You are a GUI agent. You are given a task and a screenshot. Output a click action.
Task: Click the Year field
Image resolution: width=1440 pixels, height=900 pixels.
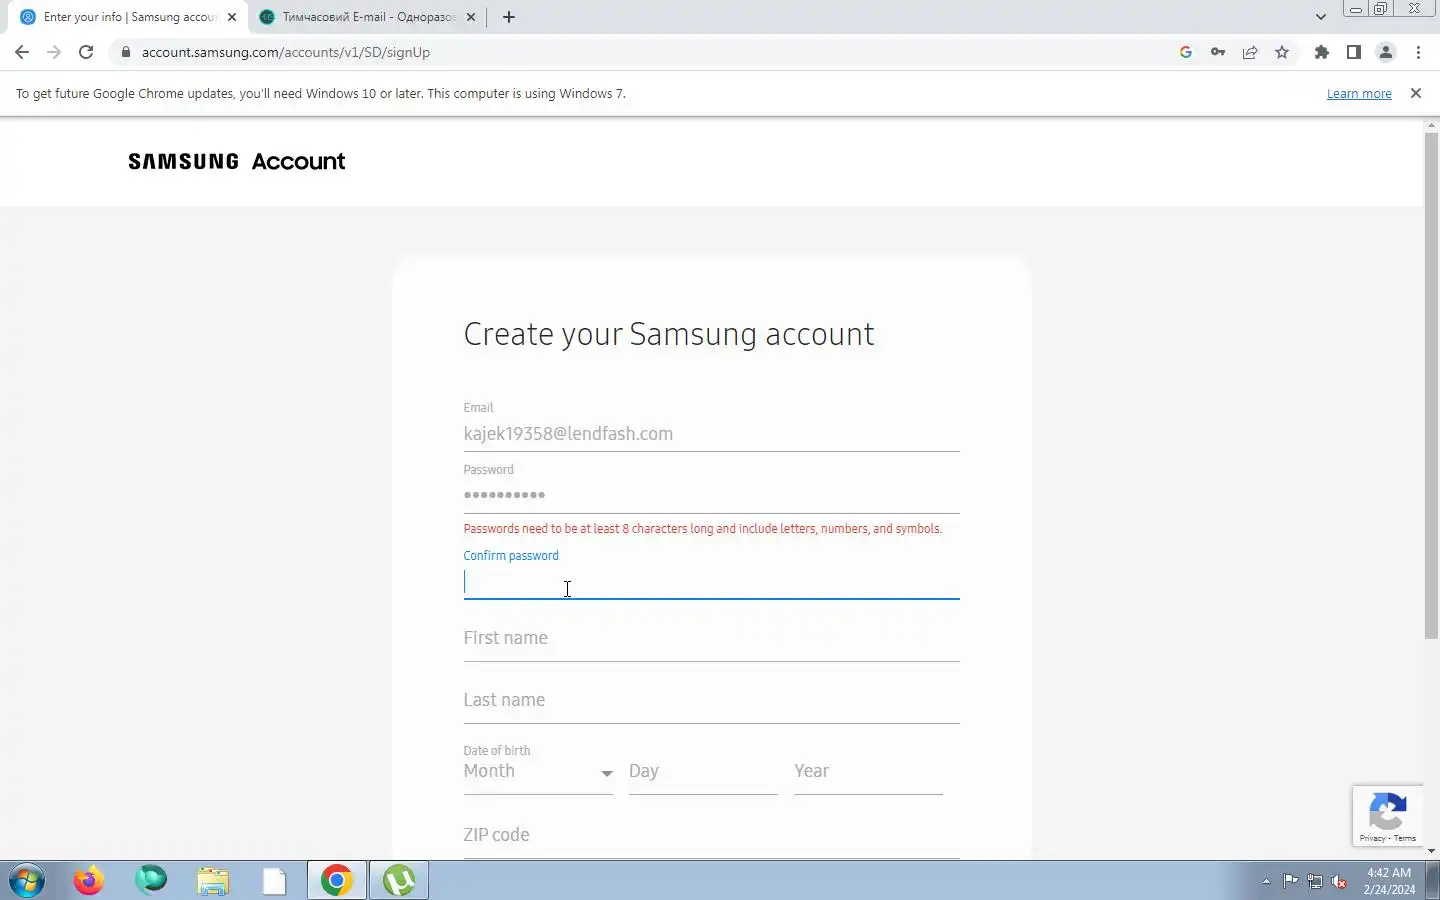point(868,772)
